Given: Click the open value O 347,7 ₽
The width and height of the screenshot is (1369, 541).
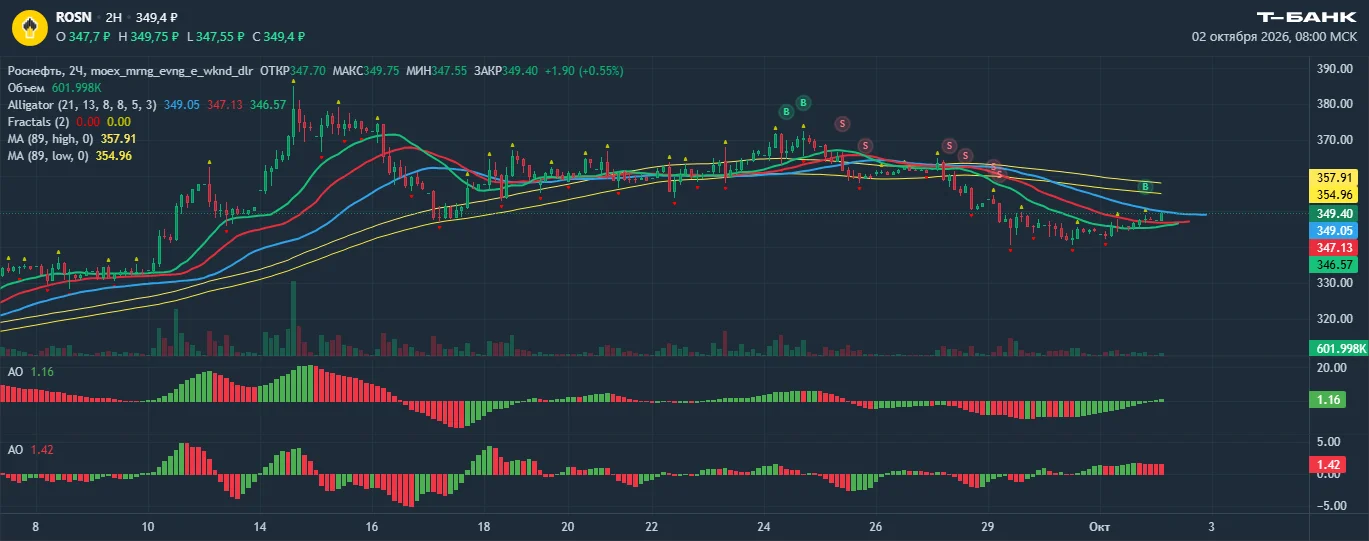Looking at the screenshot, I should point(83,37).
